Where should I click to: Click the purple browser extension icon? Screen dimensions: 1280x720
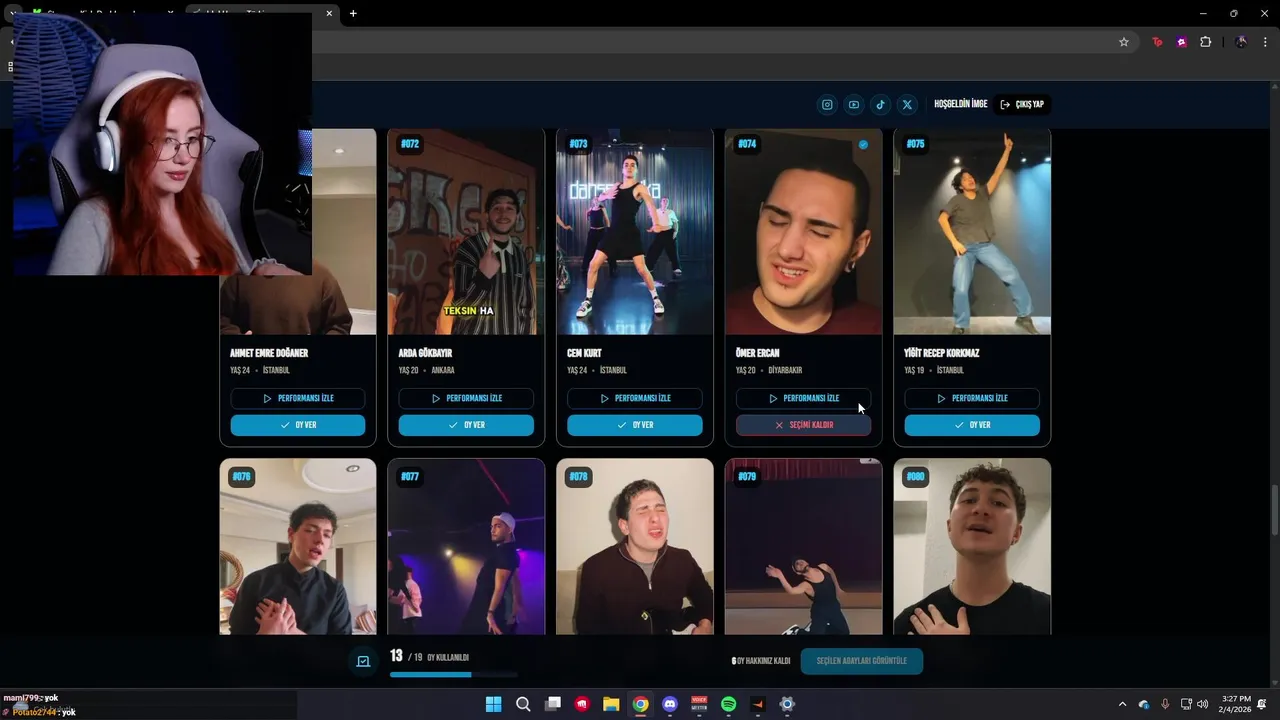point(1182,42)
